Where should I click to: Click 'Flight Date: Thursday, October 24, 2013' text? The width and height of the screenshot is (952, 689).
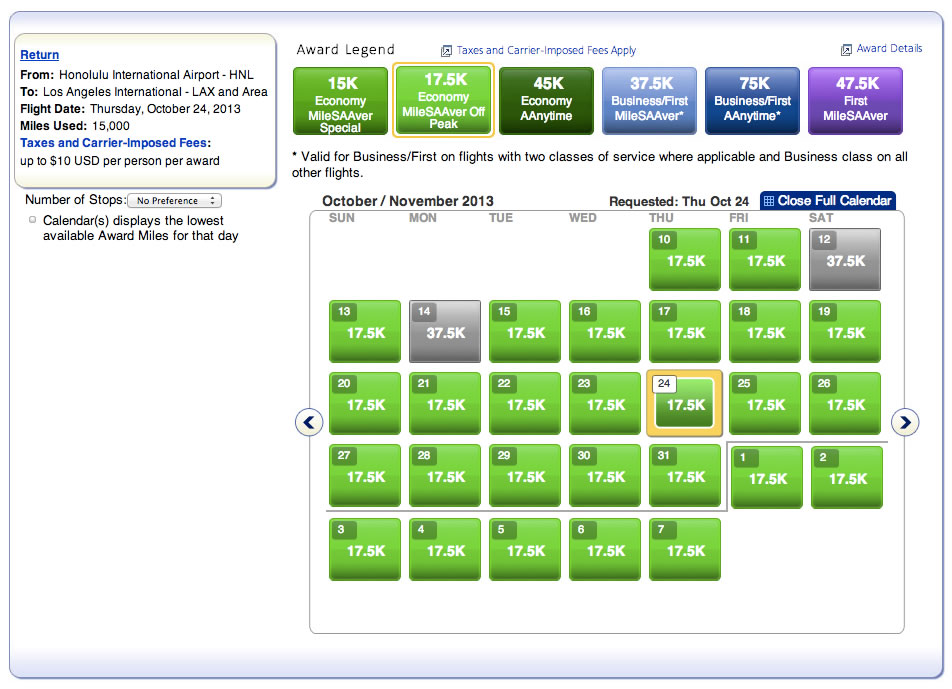[x=131, y=109]
